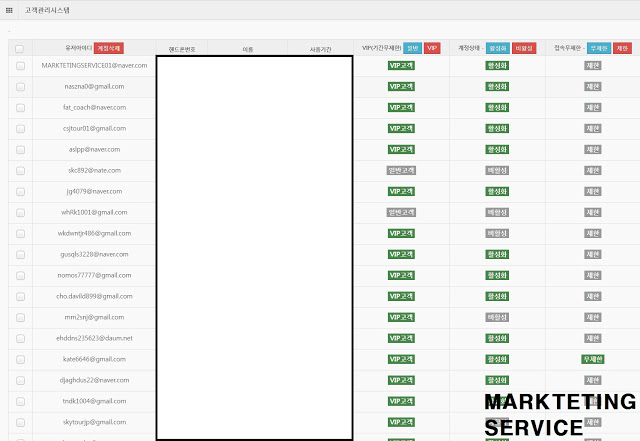Select the checkbox for fat_coach@naver.com row
The width and height of the screenshot is (640, 441).
tap(20, 107)
